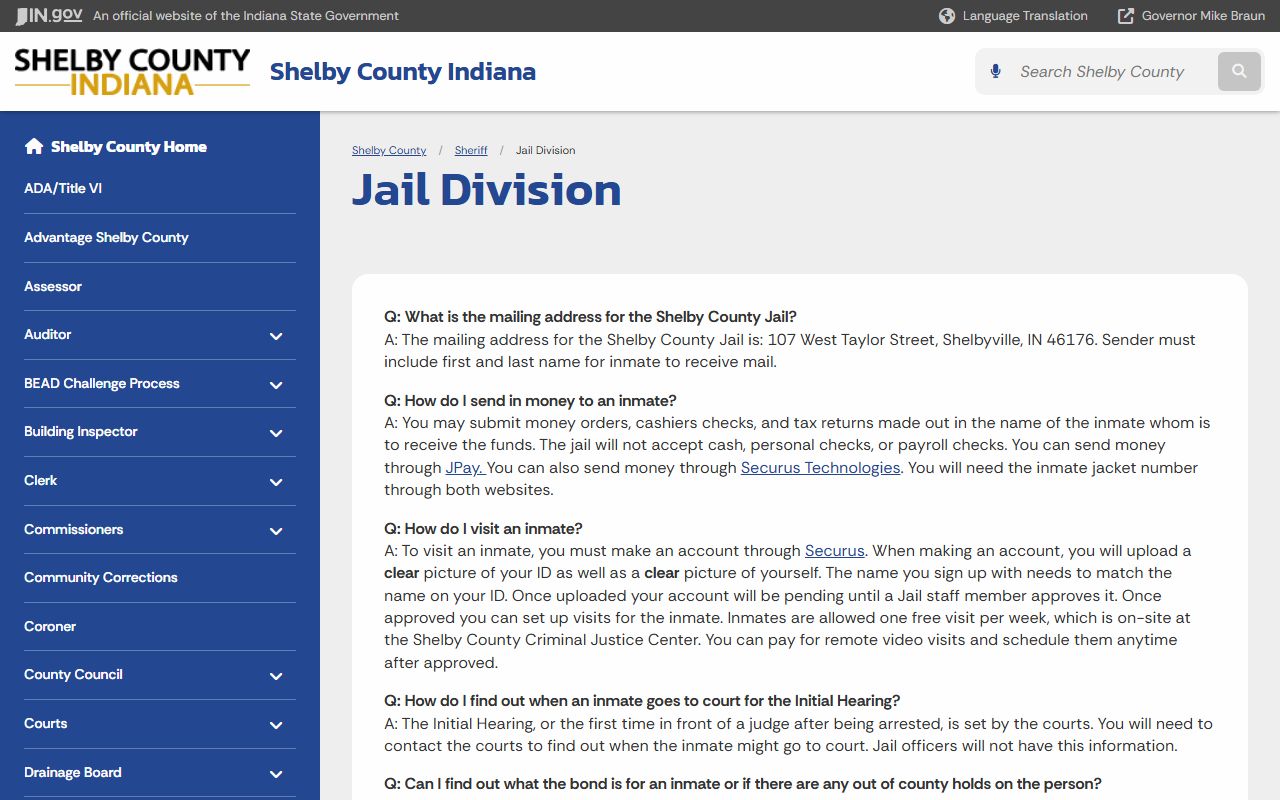The height and width of the screenshot is (800, 1280).
Task: Click the home icon beside Shelby County Home
Action: [x=34, y=146]
